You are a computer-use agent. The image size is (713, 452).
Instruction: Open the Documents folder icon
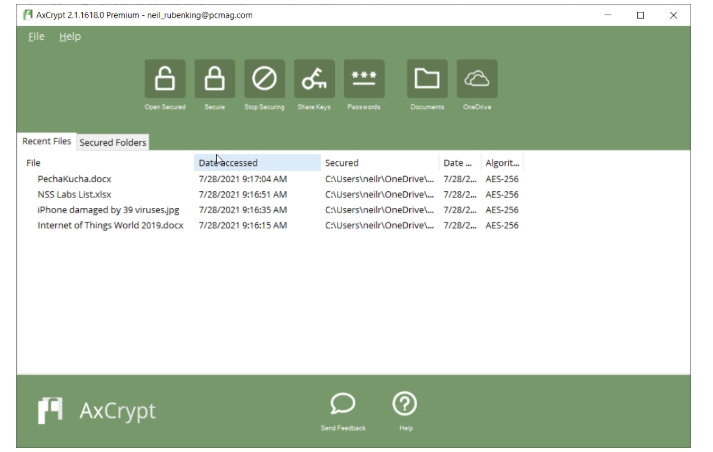click(427, 80)
